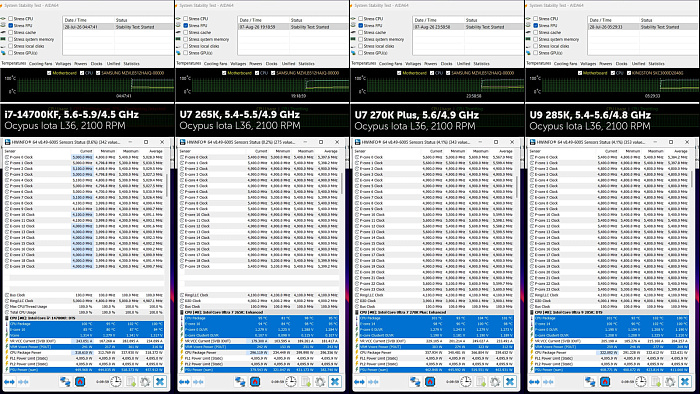Click the clock reset icon in i7-14700KF HWiNFO toolbar
The width and height of the screenshot is (700, 394).
point(116,382)
